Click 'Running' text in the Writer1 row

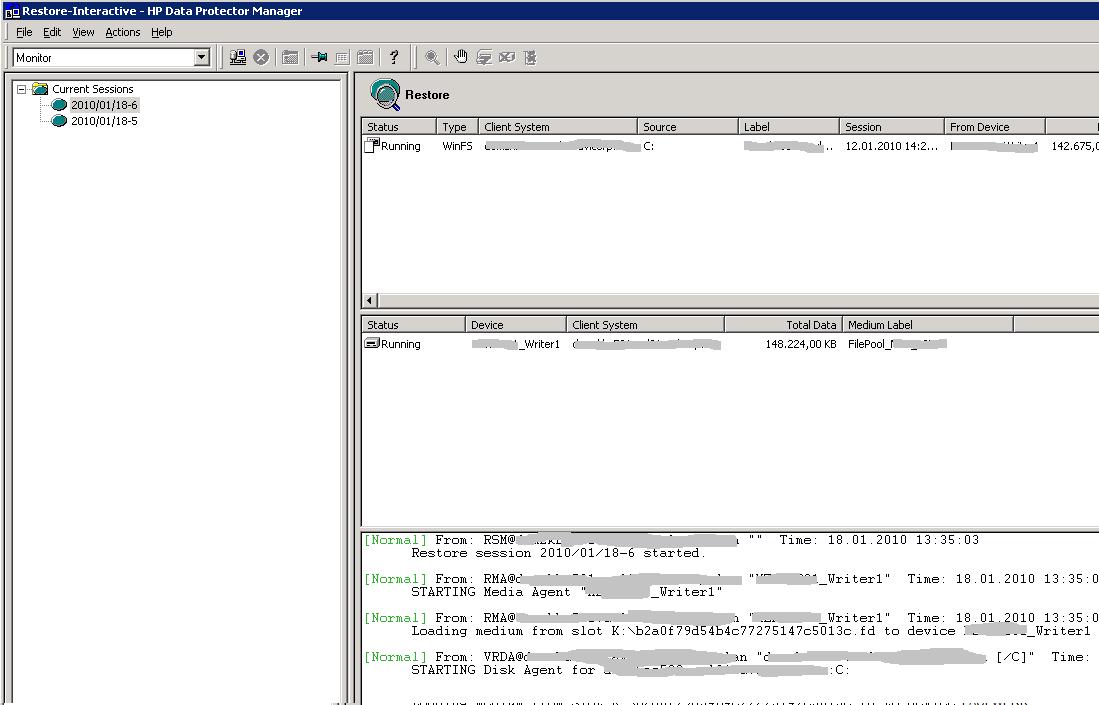[400, 344]
